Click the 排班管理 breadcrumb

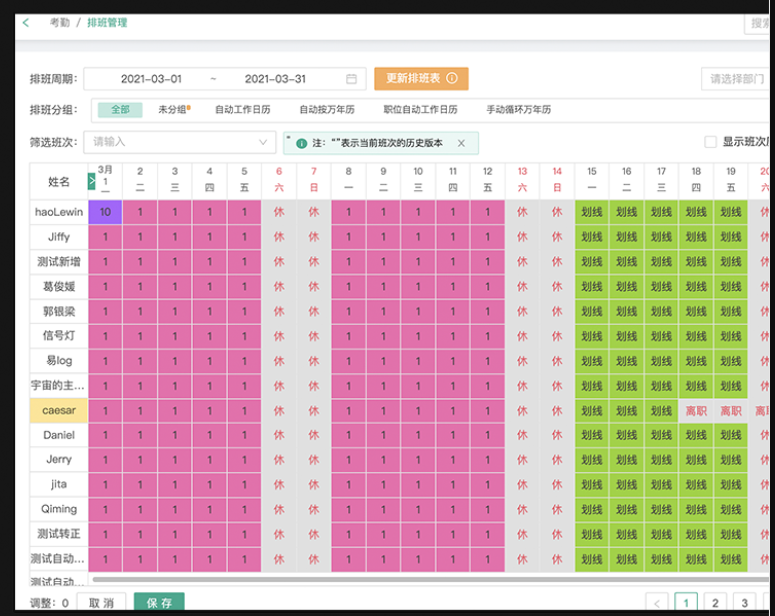tap(107, 23)
